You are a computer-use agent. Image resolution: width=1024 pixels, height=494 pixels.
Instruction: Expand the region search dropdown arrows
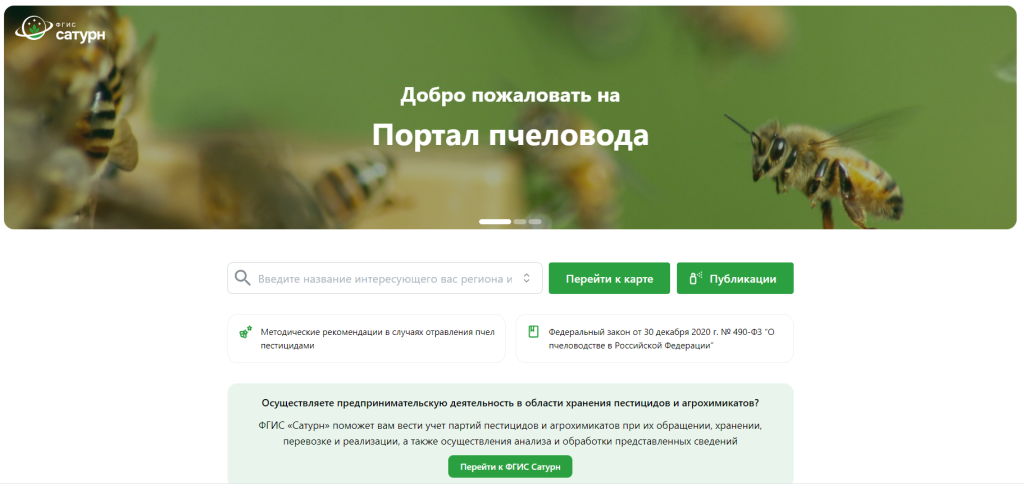click(x=526, y=278)
